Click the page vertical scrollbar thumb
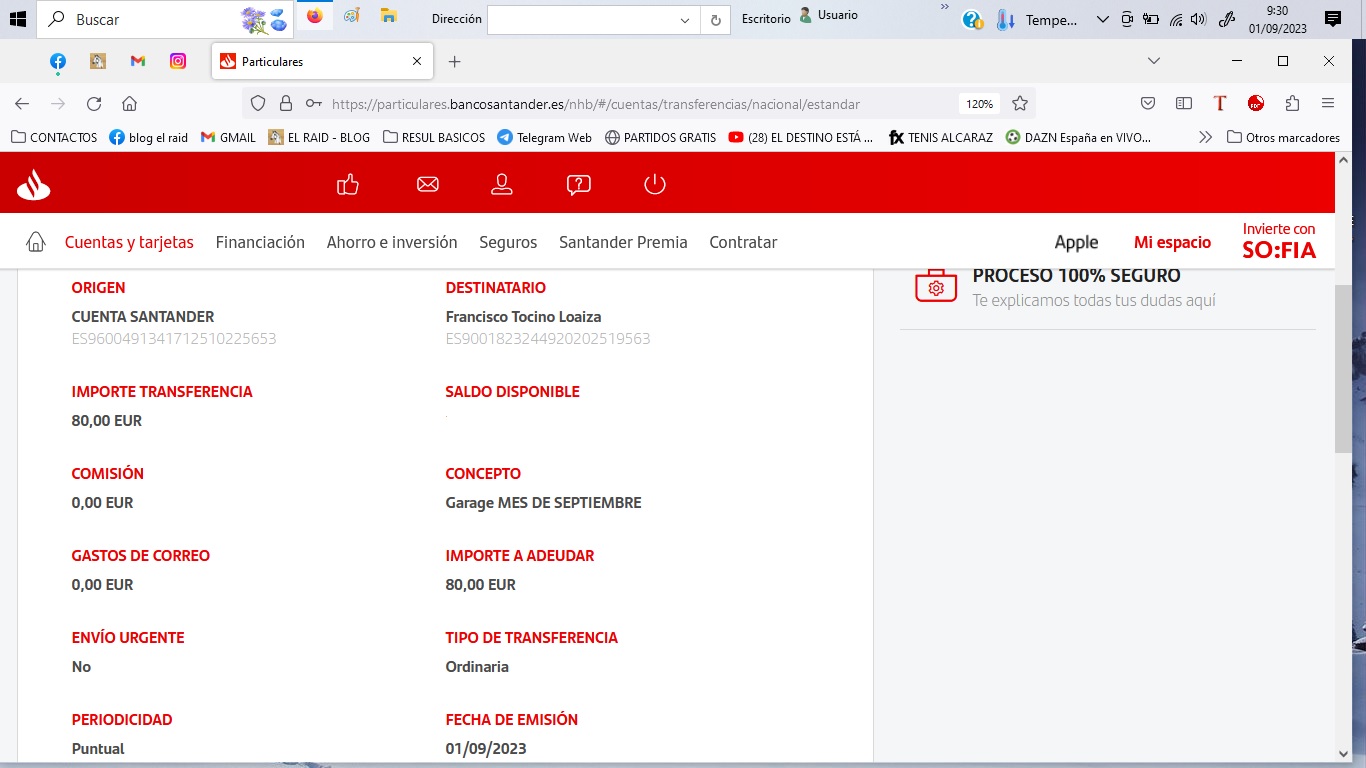1366x768 pixels. [x=1343, y=370]
